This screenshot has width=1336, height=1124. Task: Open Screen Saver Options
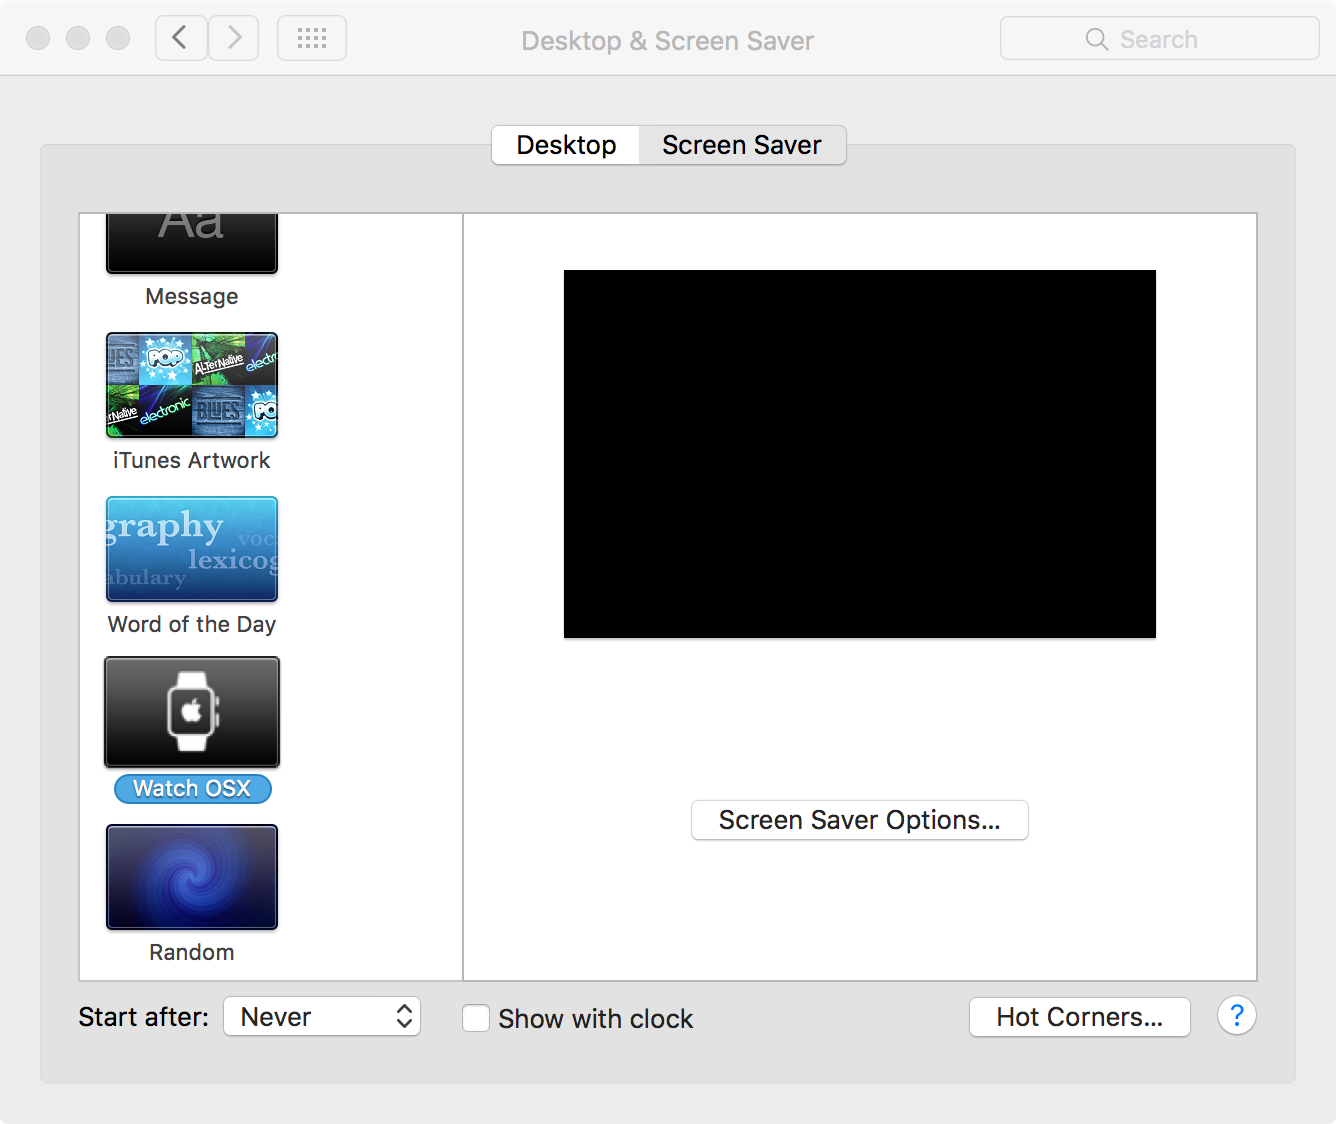click(x=860, y=820)
